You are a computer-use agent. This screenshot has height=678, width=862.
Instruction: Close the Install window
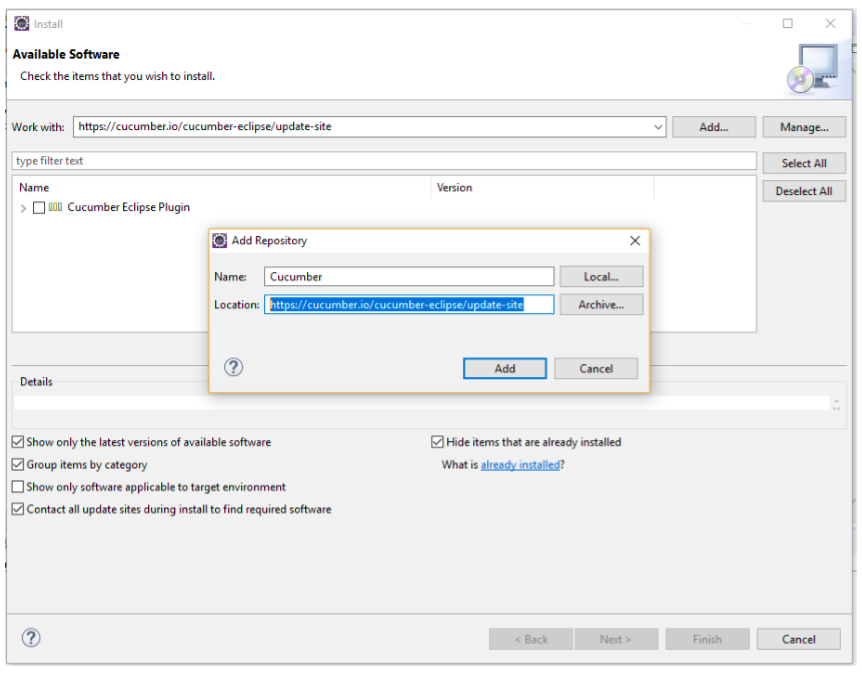(830, 23)
